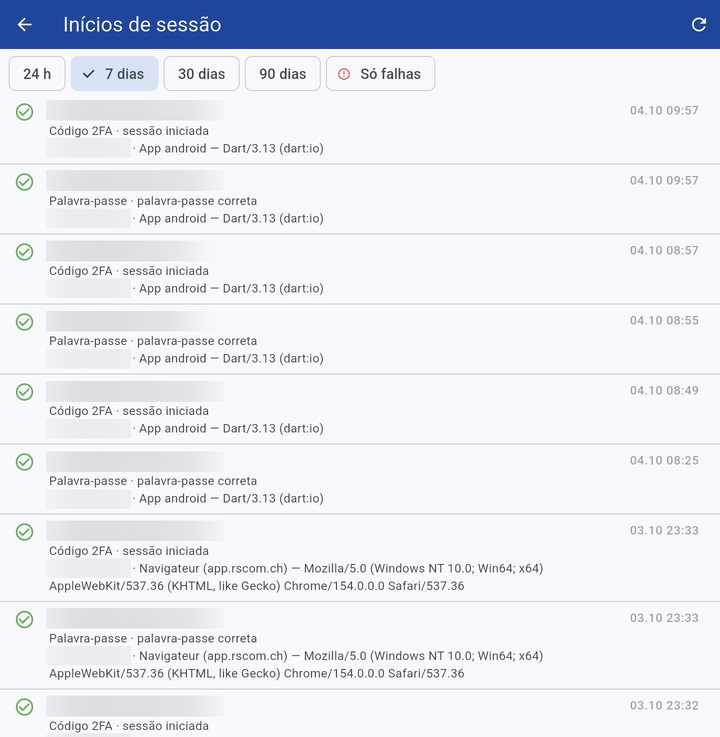Click the success icon of 04.10 09:57 Palavra-passe entry
720x737 pixels.
click(24, 182)
